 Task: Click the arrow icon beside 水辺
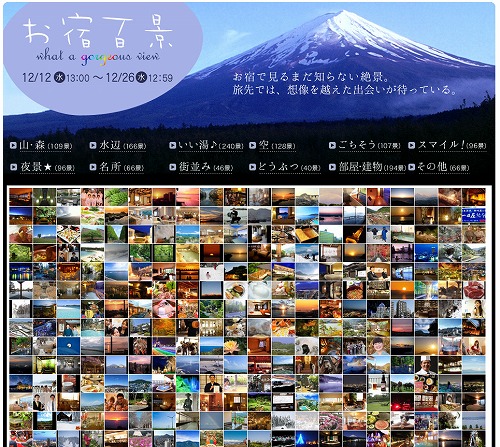click(93, 145)
